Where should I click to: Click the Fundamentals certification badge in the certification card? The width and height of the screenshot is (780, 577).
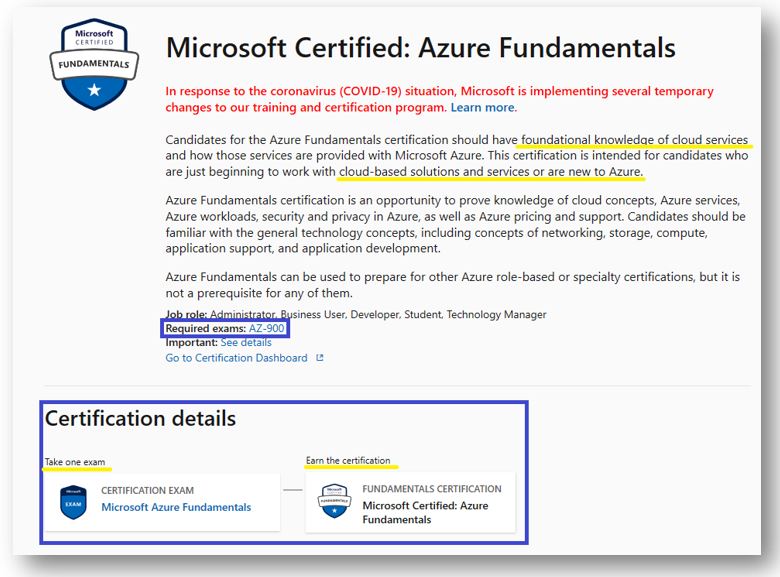334,500
